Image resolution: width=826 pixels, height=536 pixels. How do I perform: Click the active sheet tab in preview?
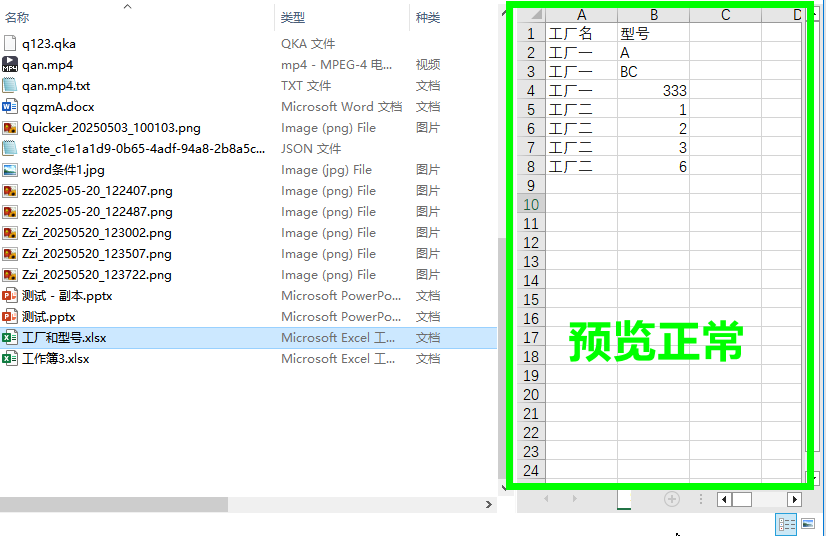624,499
